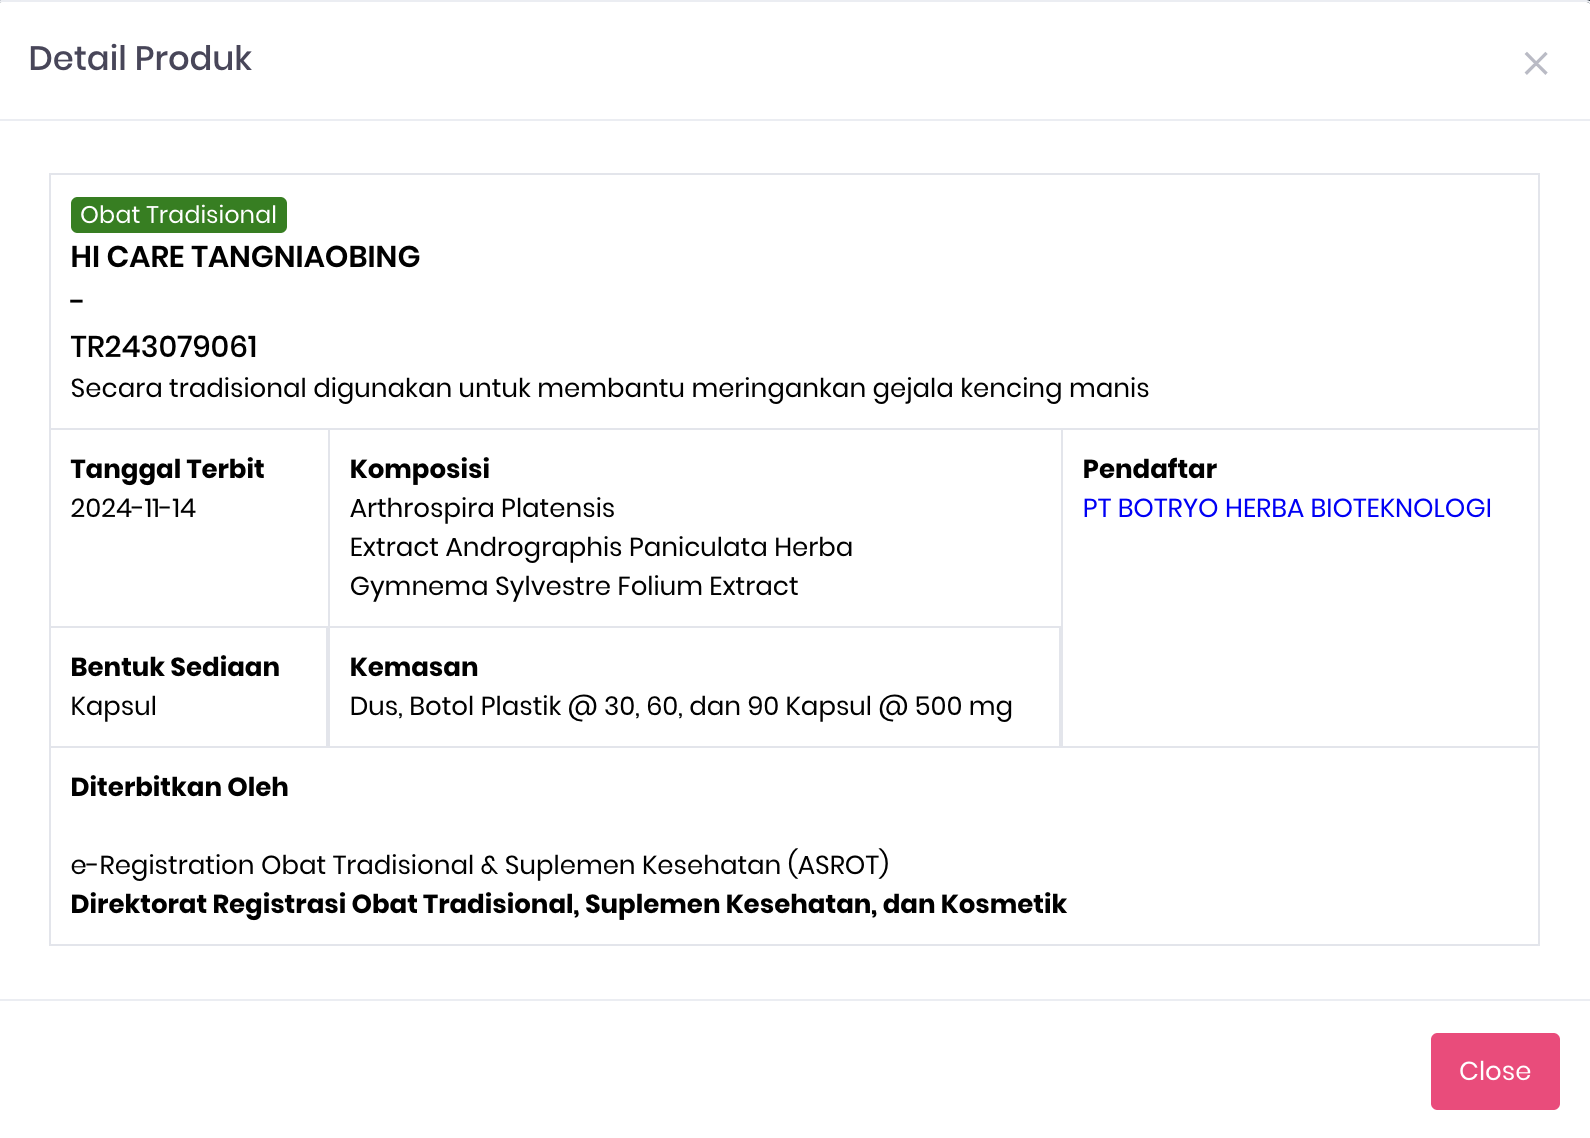
Task: Select registration number TR243079061
Action: pos(164,347)
